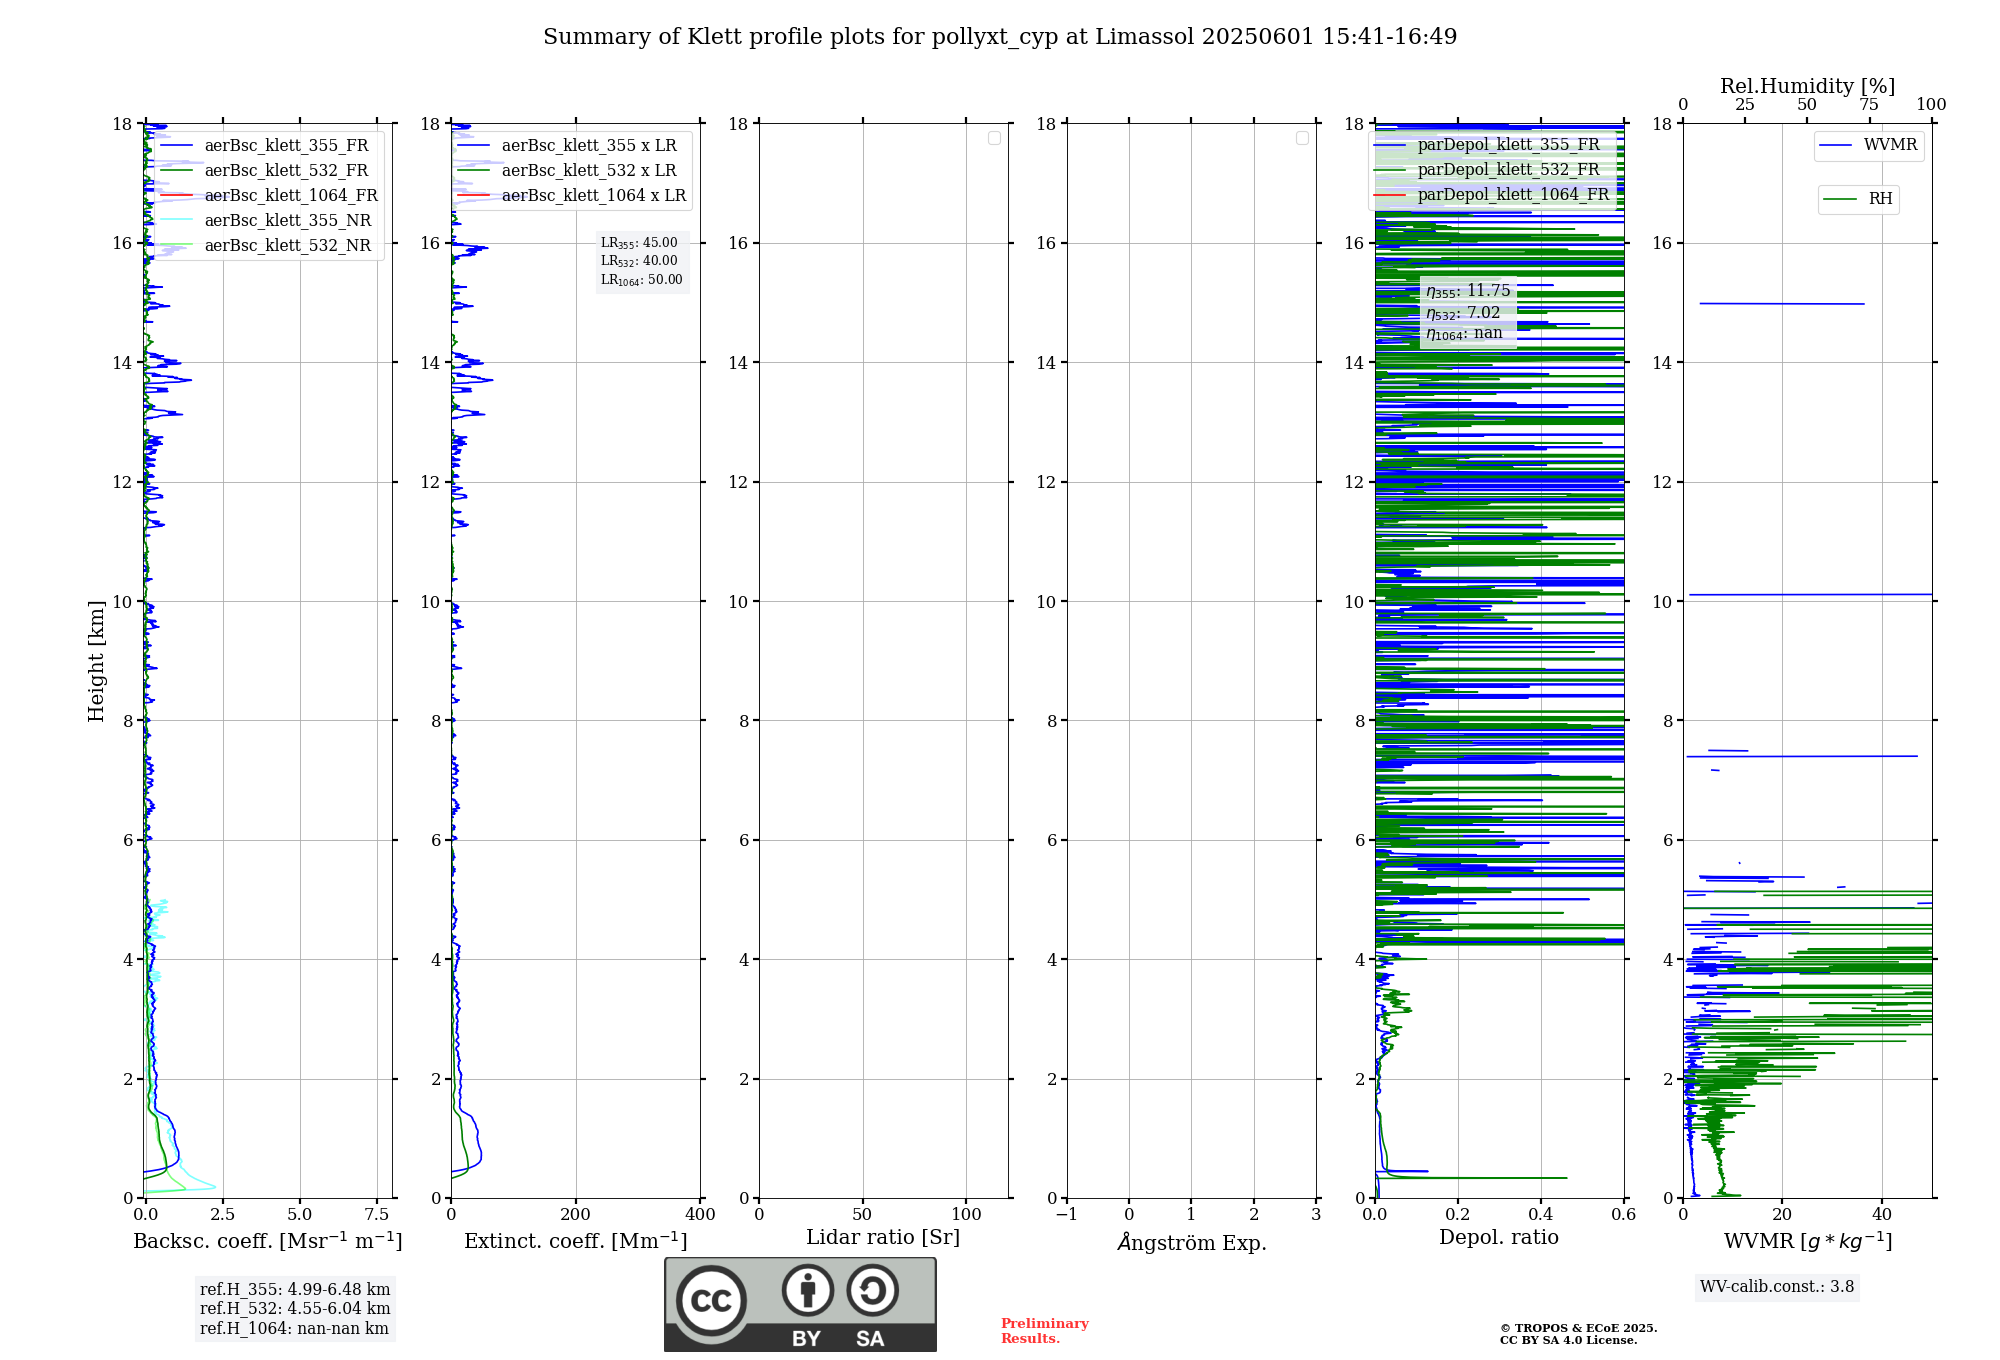Image resolution: width=2000 pixels, height=1360 pixels.
Task: Click the TROPOS & ECoE 2025 copyright text
Action: point(1579,1329)
